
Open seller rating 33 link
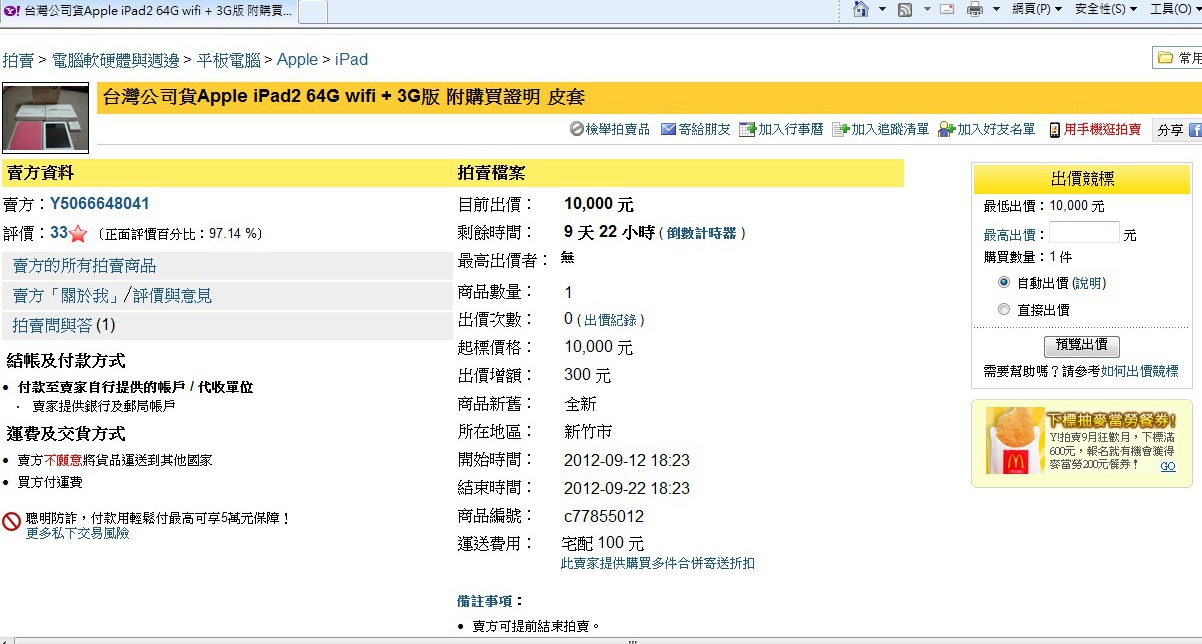point(59,233)
